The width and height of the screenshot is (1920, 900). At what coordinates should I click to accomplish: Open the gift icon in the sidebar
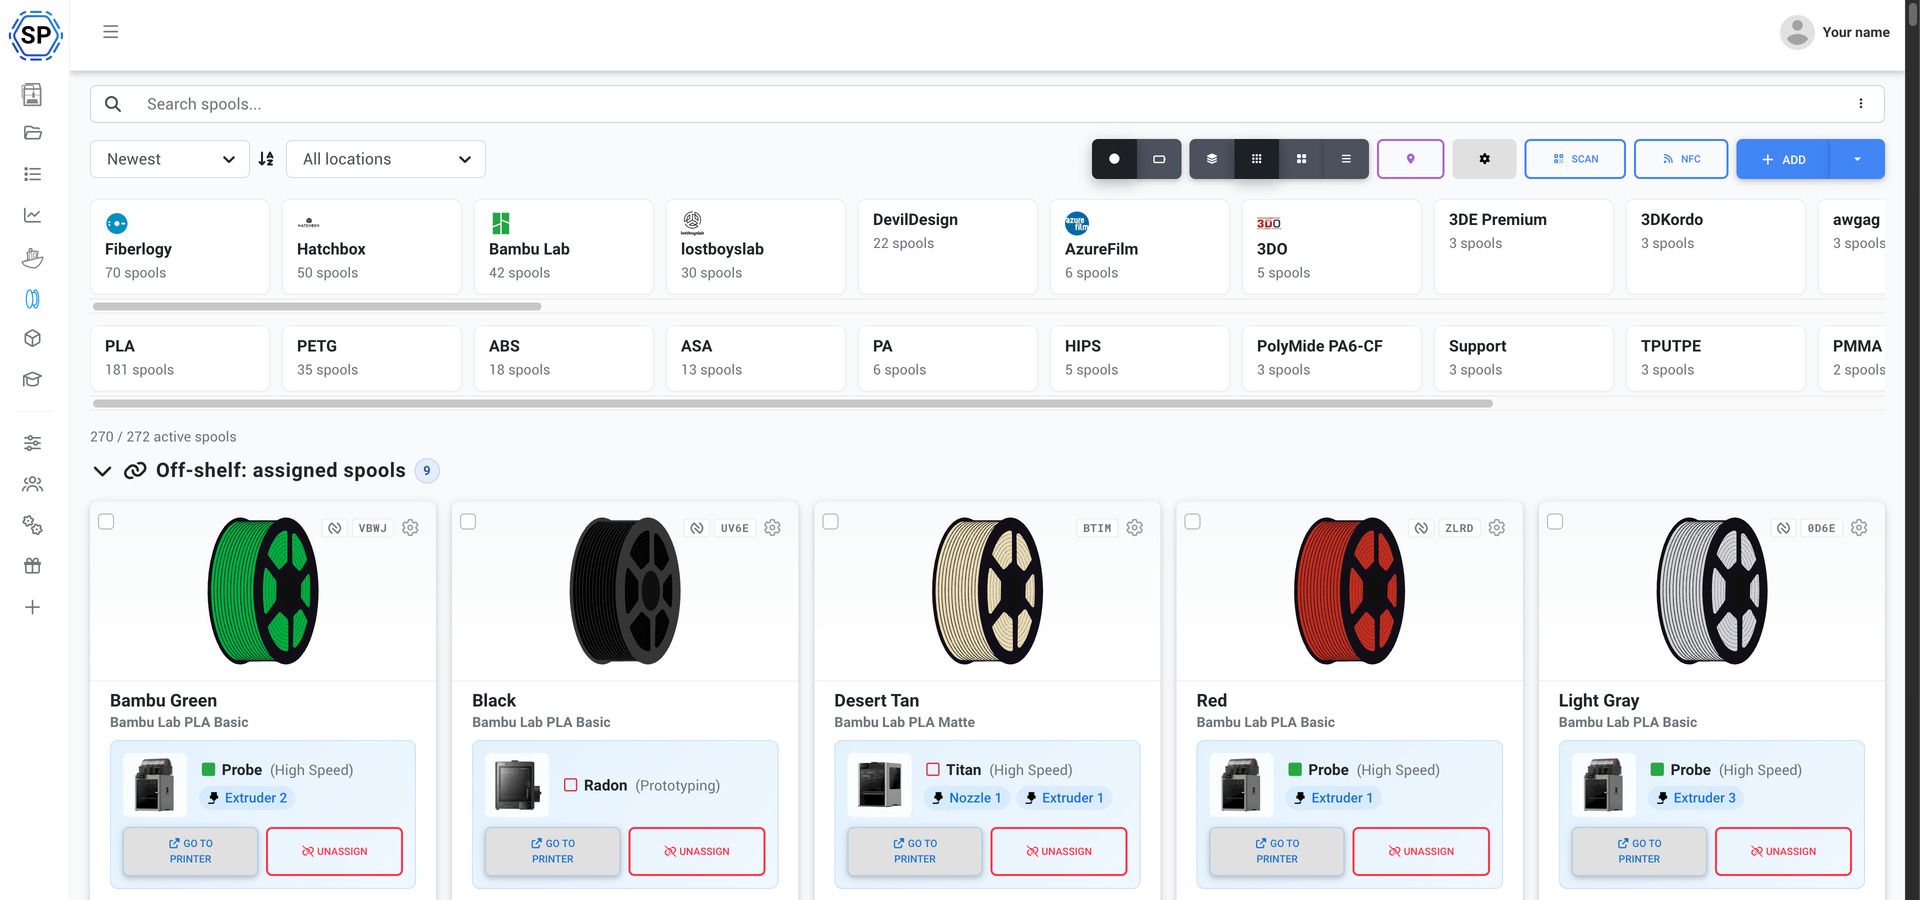tap(33, 565)
